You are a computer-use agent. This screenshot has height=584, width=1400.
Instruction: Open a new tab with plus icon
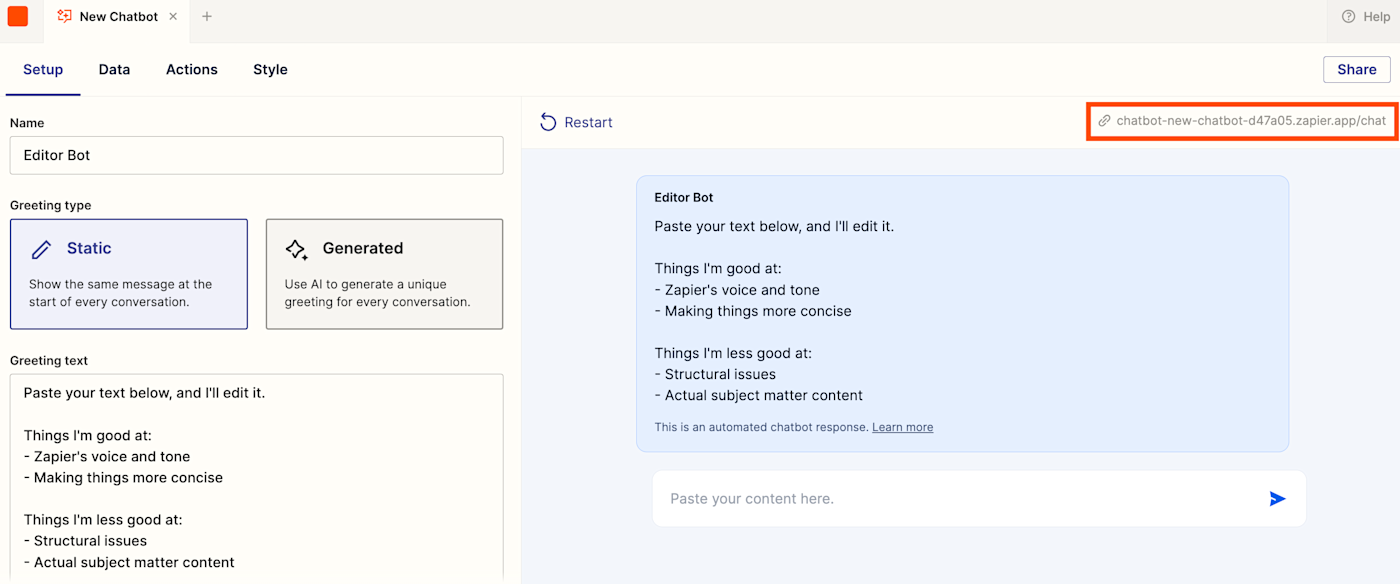[x=207, y=17]
